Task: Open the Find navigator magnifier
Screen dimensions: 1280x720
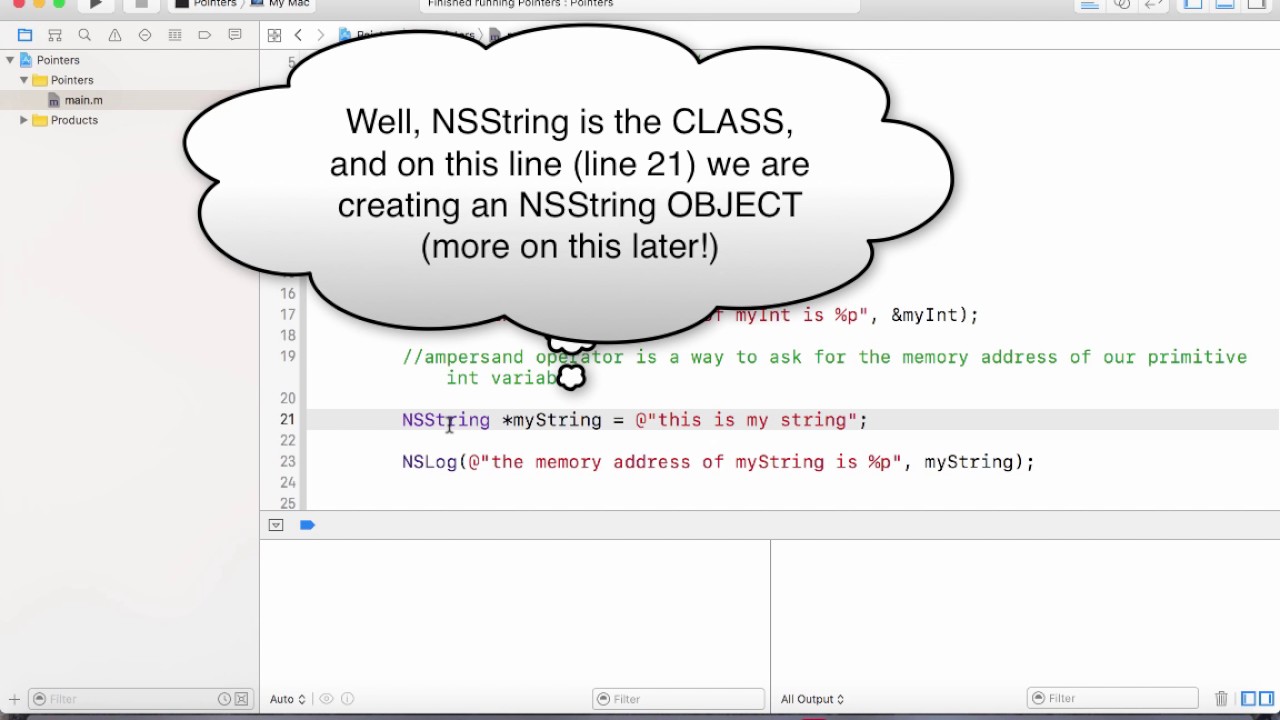Action: click(x=85, y=35)
